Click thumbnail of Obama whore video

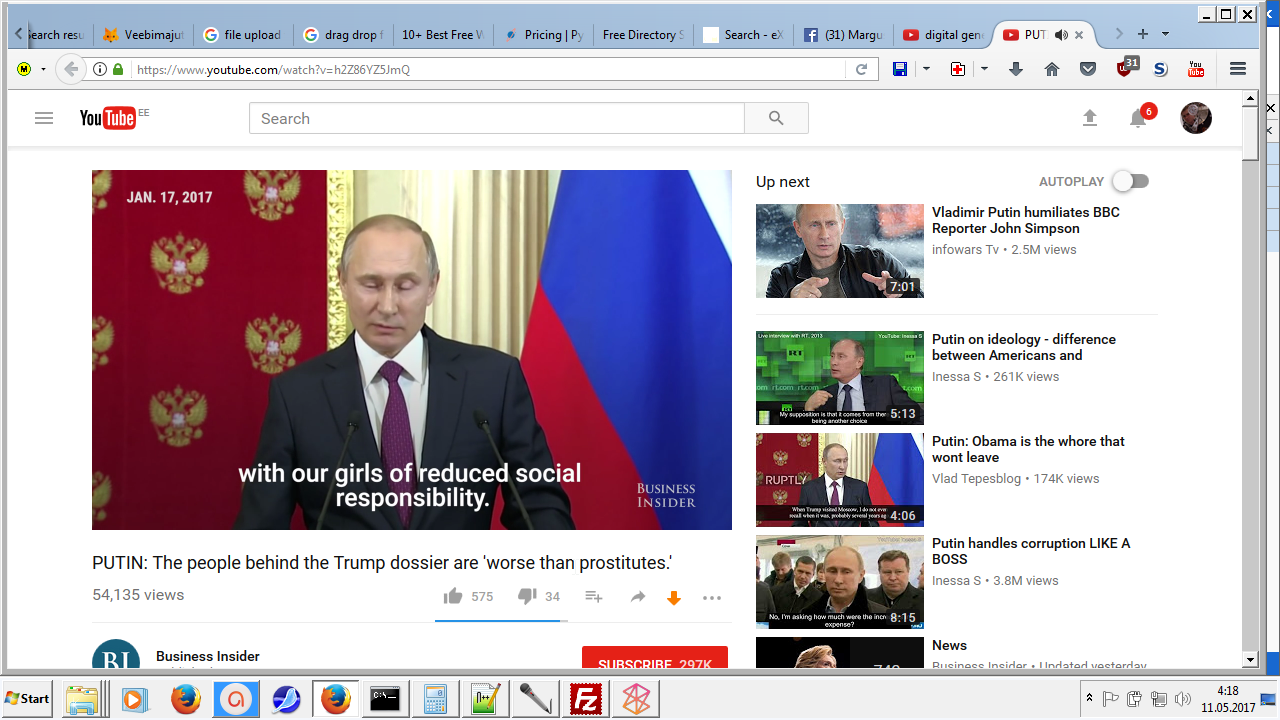[x=840, y=480]
